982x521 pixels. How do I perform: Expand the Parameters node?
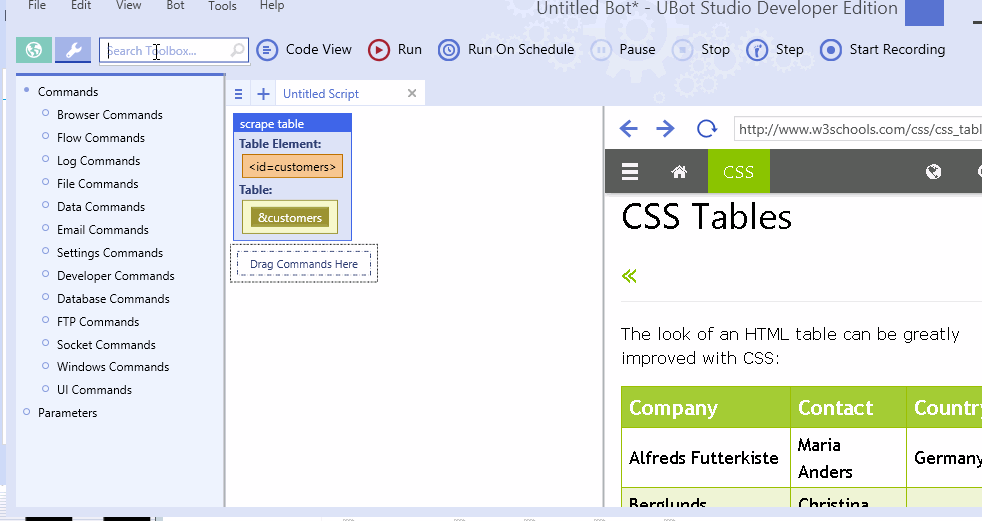pyautogui.click(x=27, y=411)
